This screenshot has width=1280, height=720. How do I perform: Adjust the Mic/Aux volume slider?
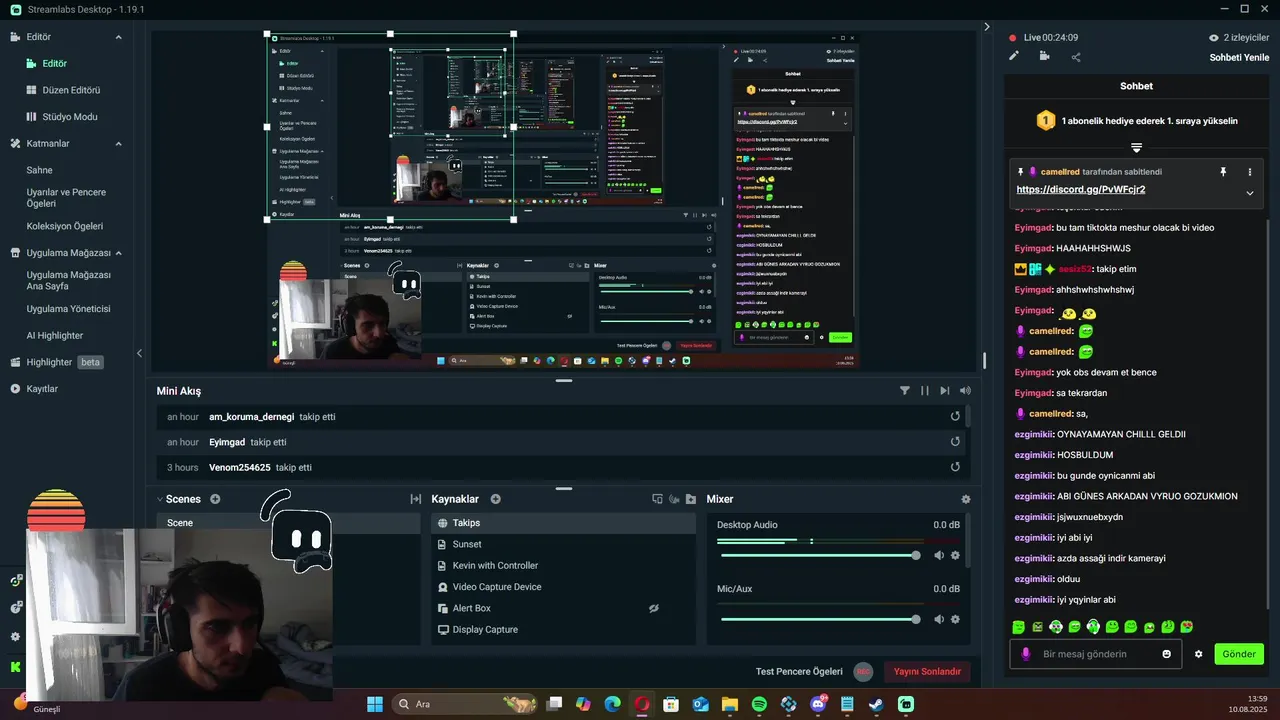click(x=818, y=619)
